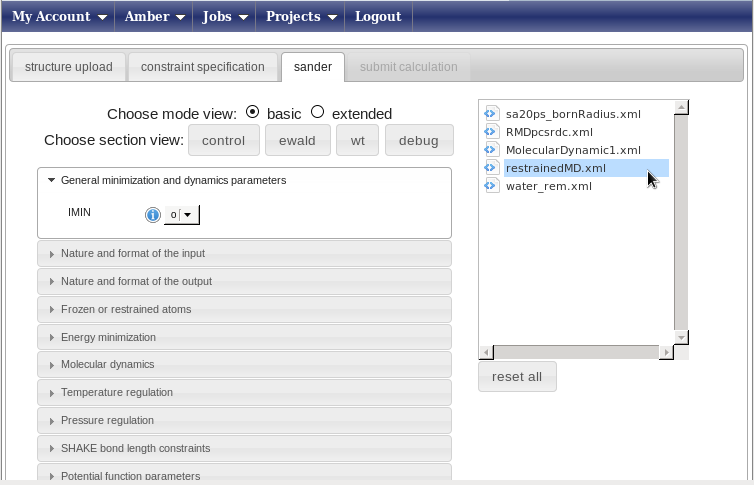This screenshot has height=485, width=754.
Task: Click the file list vertical scrollbar
Action: [x=681, y=222]
